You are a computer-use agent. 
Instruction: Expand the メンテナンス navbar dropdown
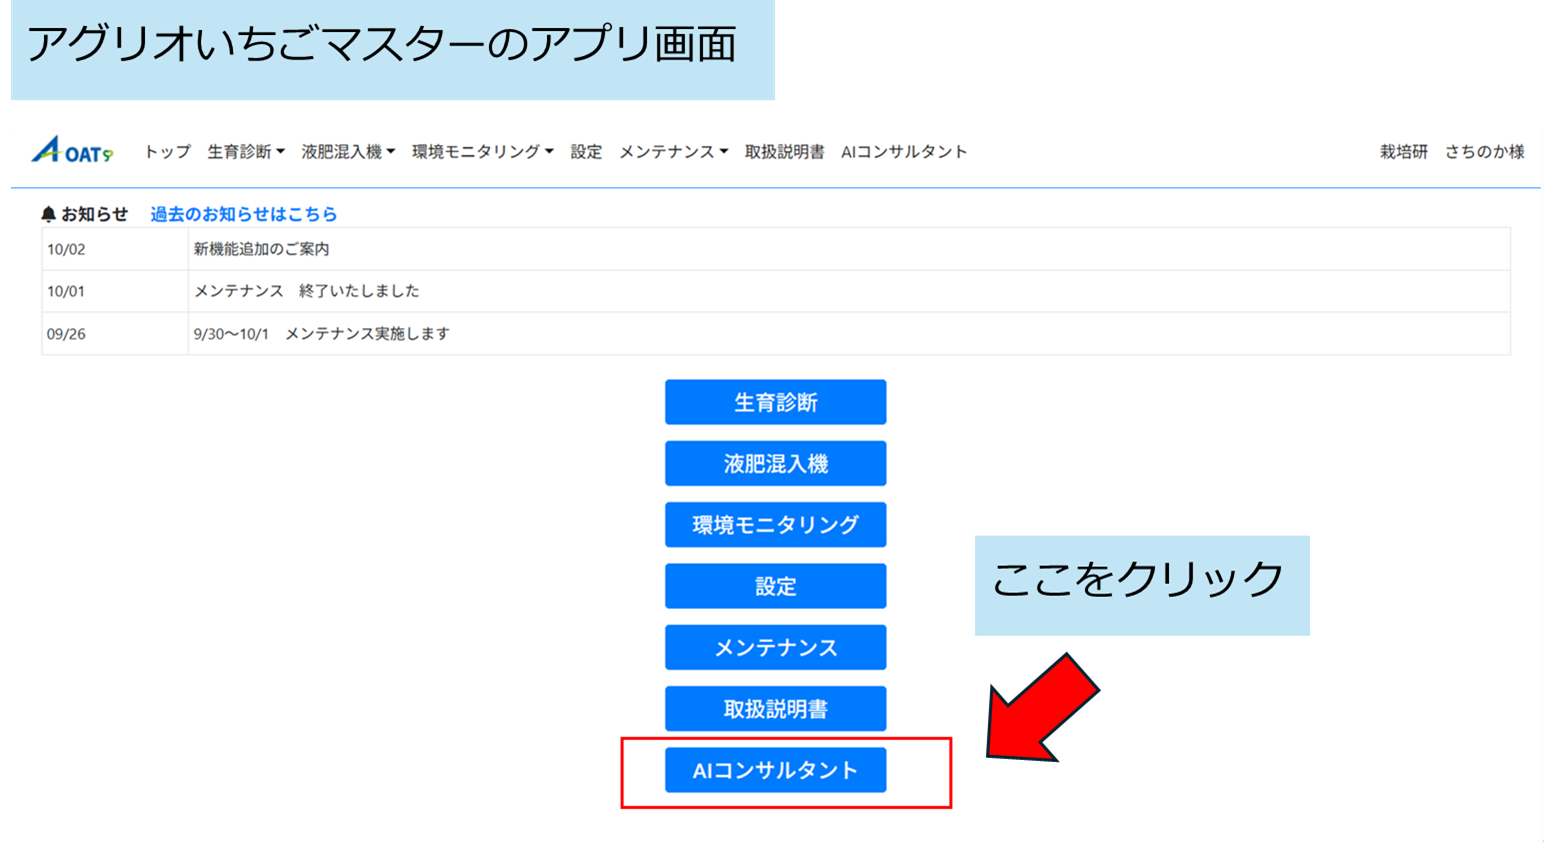click(673, 152)
